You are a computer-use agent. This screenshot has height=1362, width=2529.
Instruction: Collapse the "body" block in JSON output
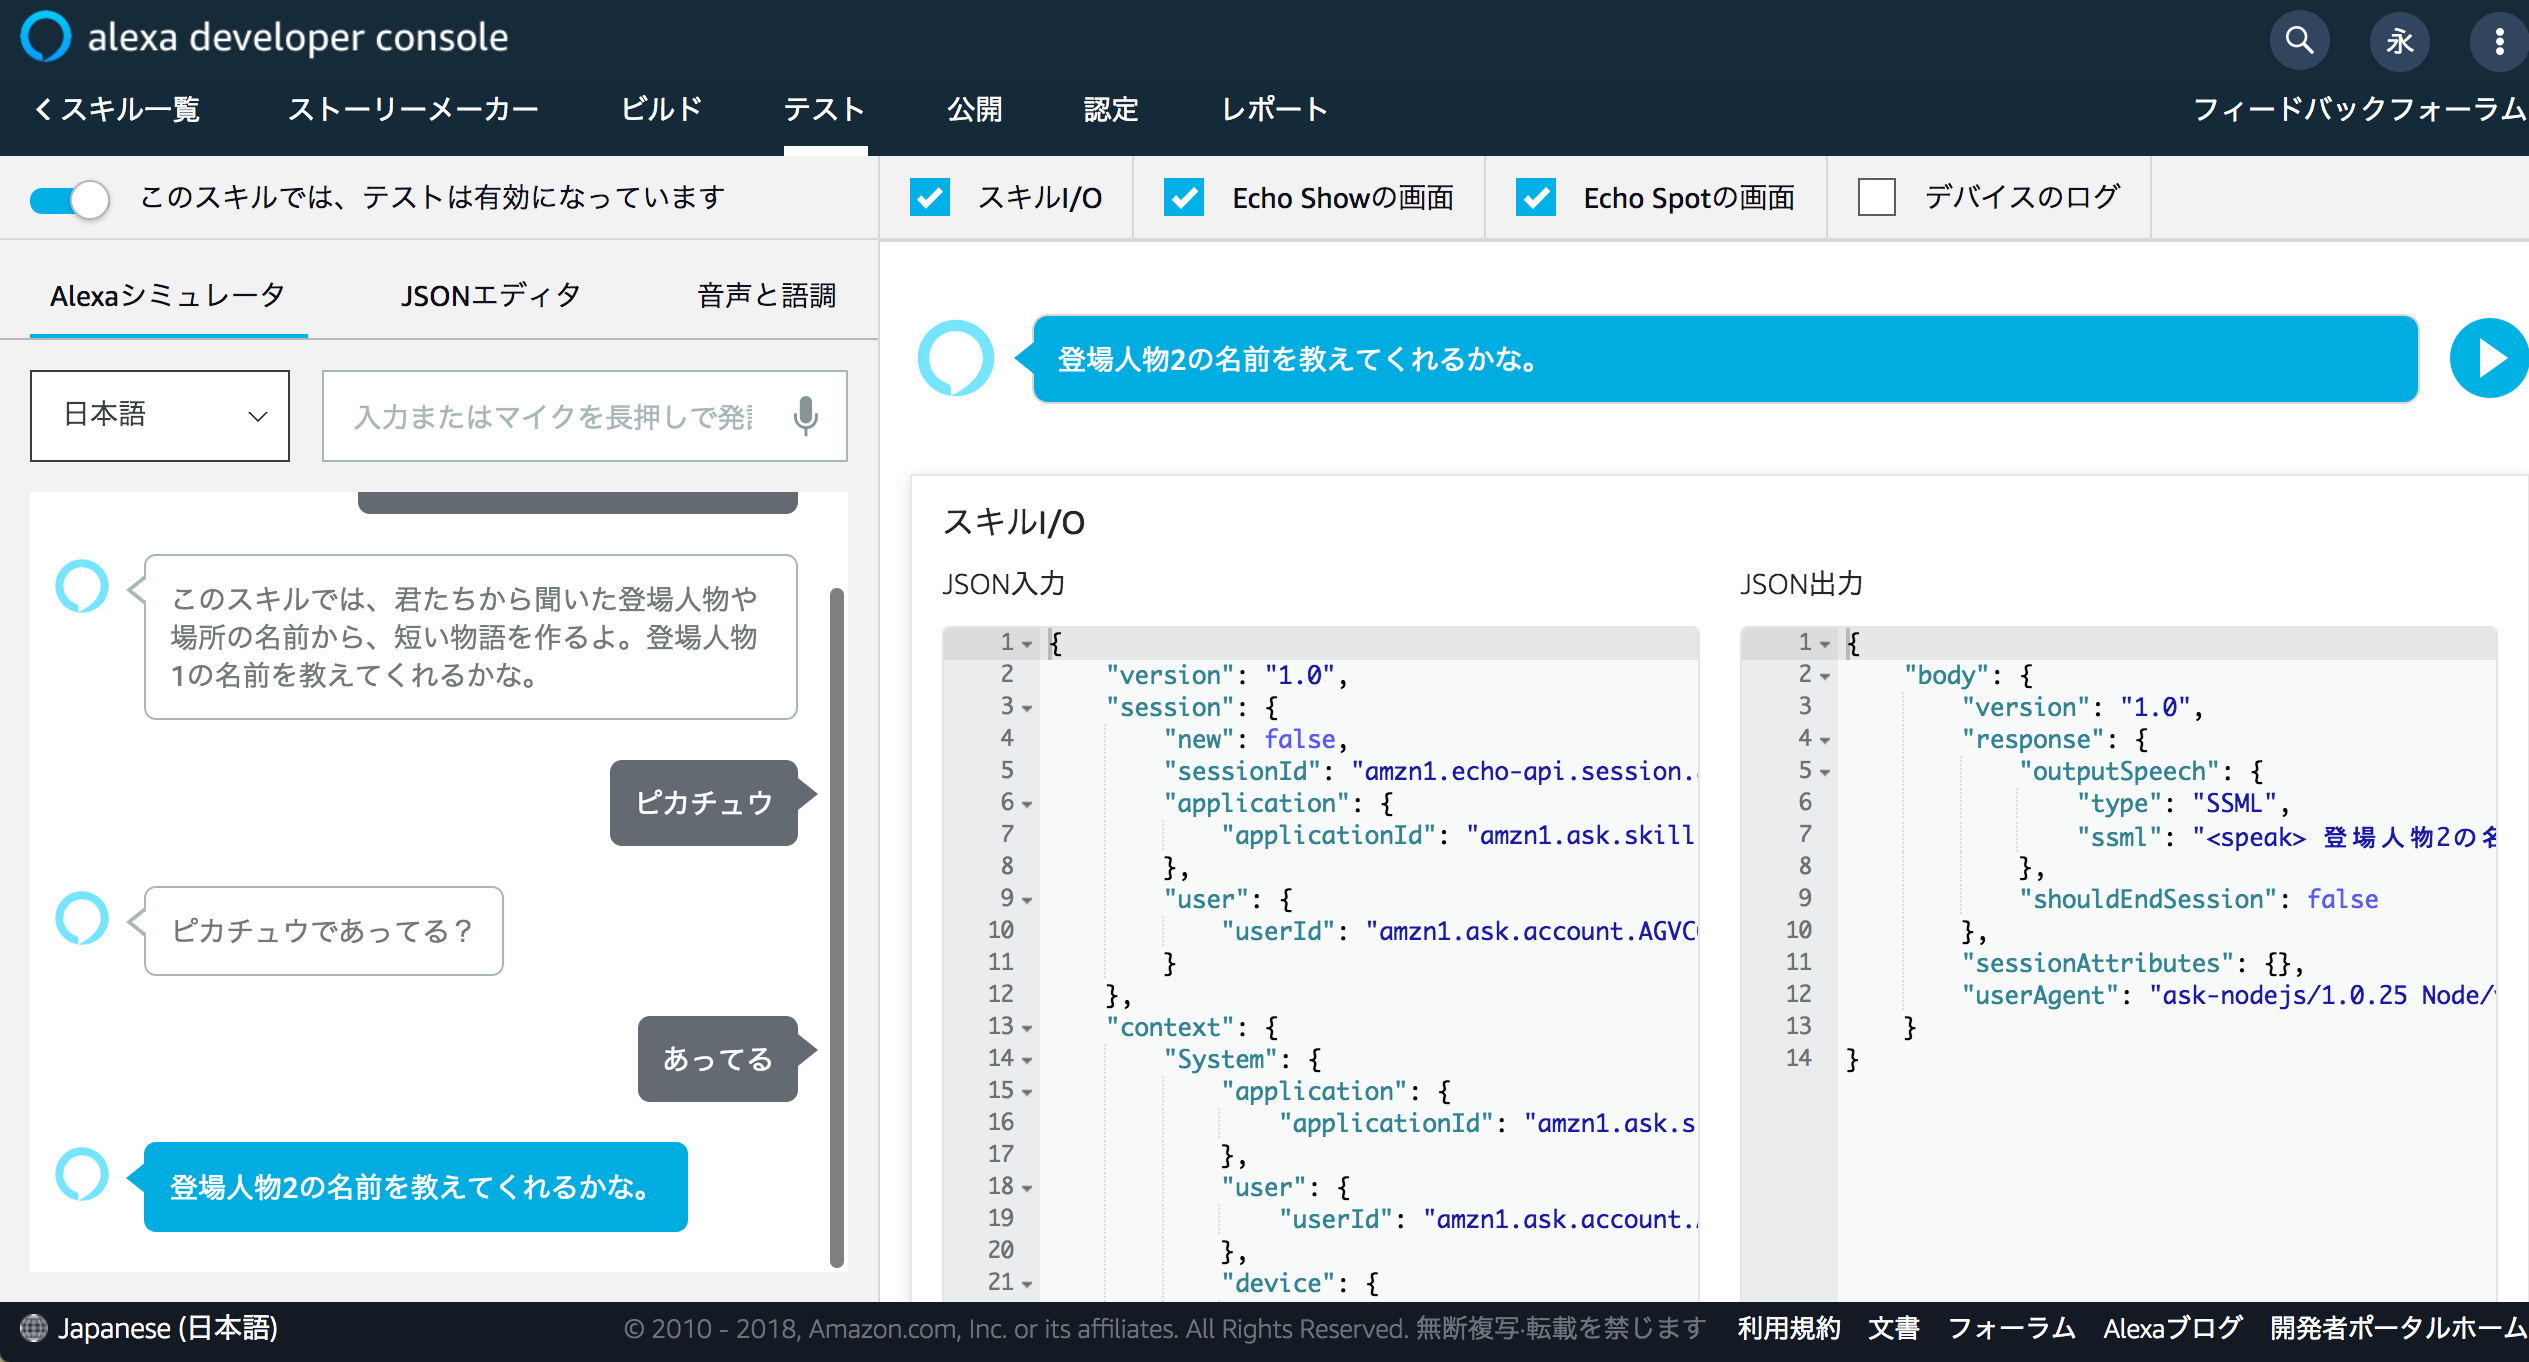(x=1825, y=676)
